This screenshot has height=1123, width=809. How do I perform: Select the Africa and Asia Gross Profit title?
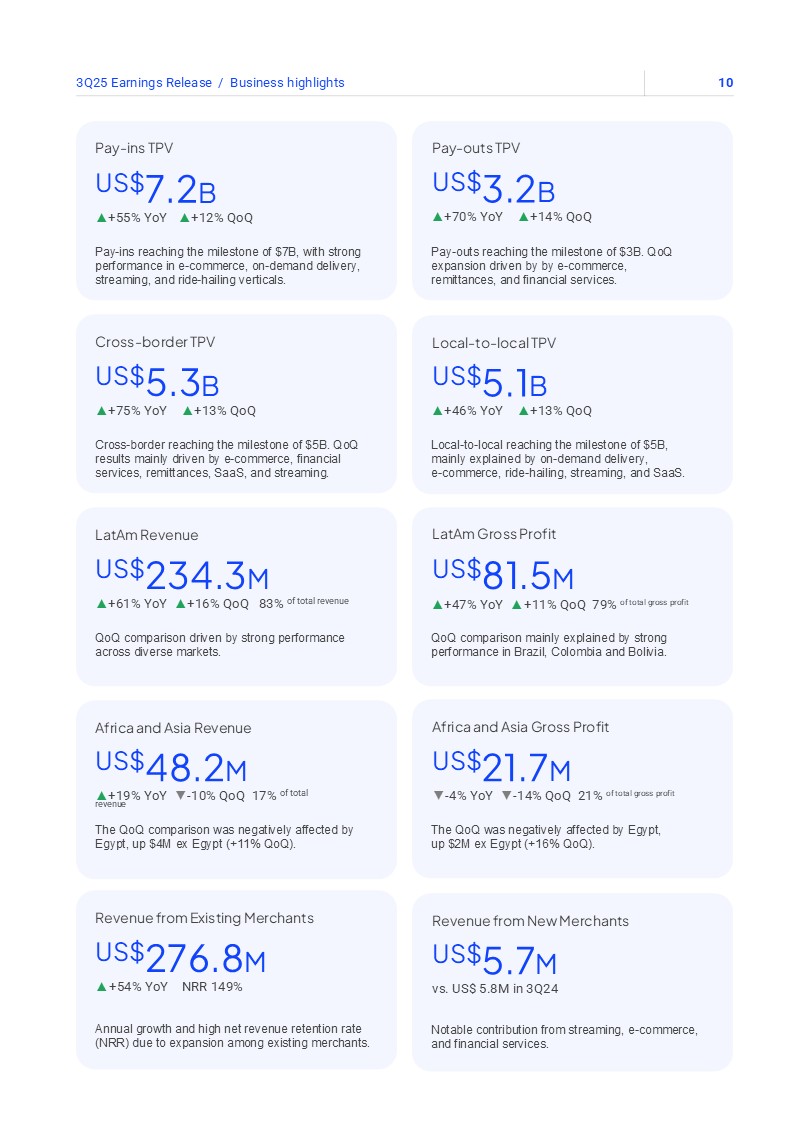(520, 727)
